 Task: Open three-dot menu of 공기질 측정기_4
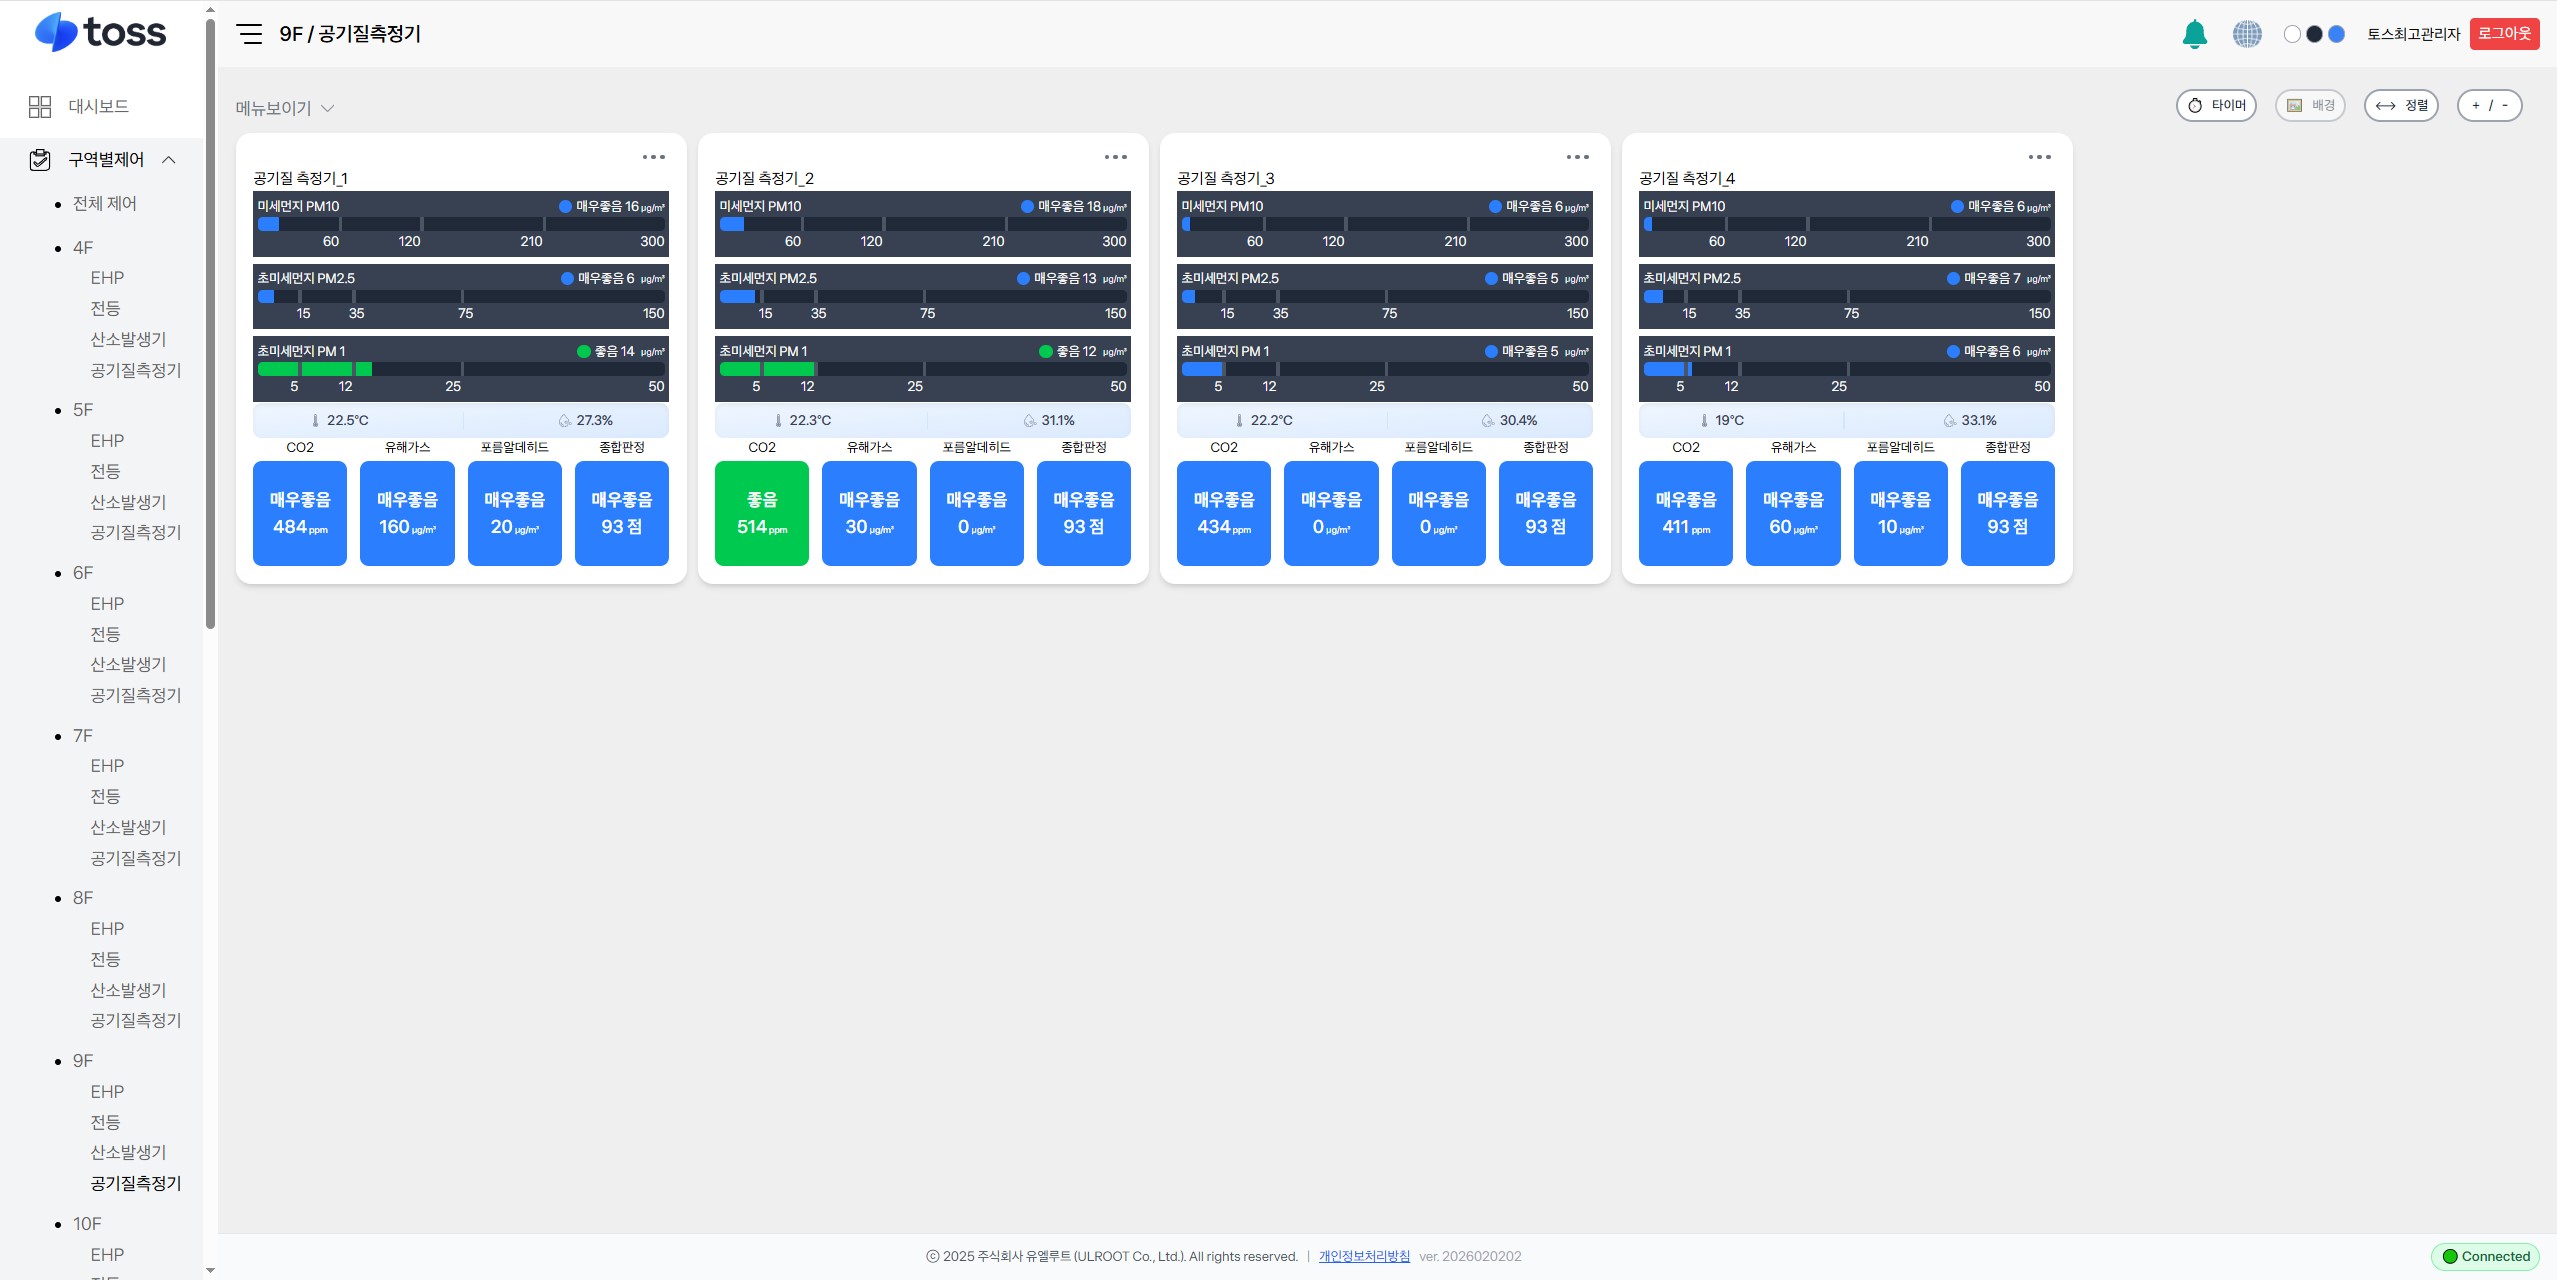tap(2039, 157)
